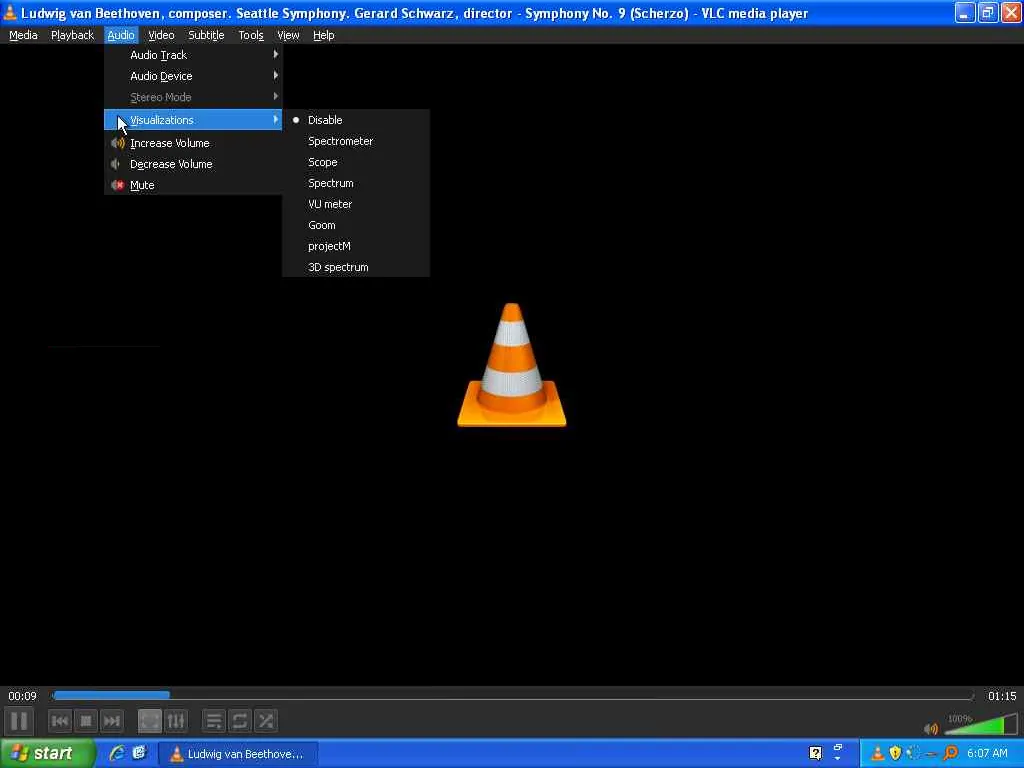Skip to the next track
The height and width of the screenshot is (768, 1024).
(112, 721)
